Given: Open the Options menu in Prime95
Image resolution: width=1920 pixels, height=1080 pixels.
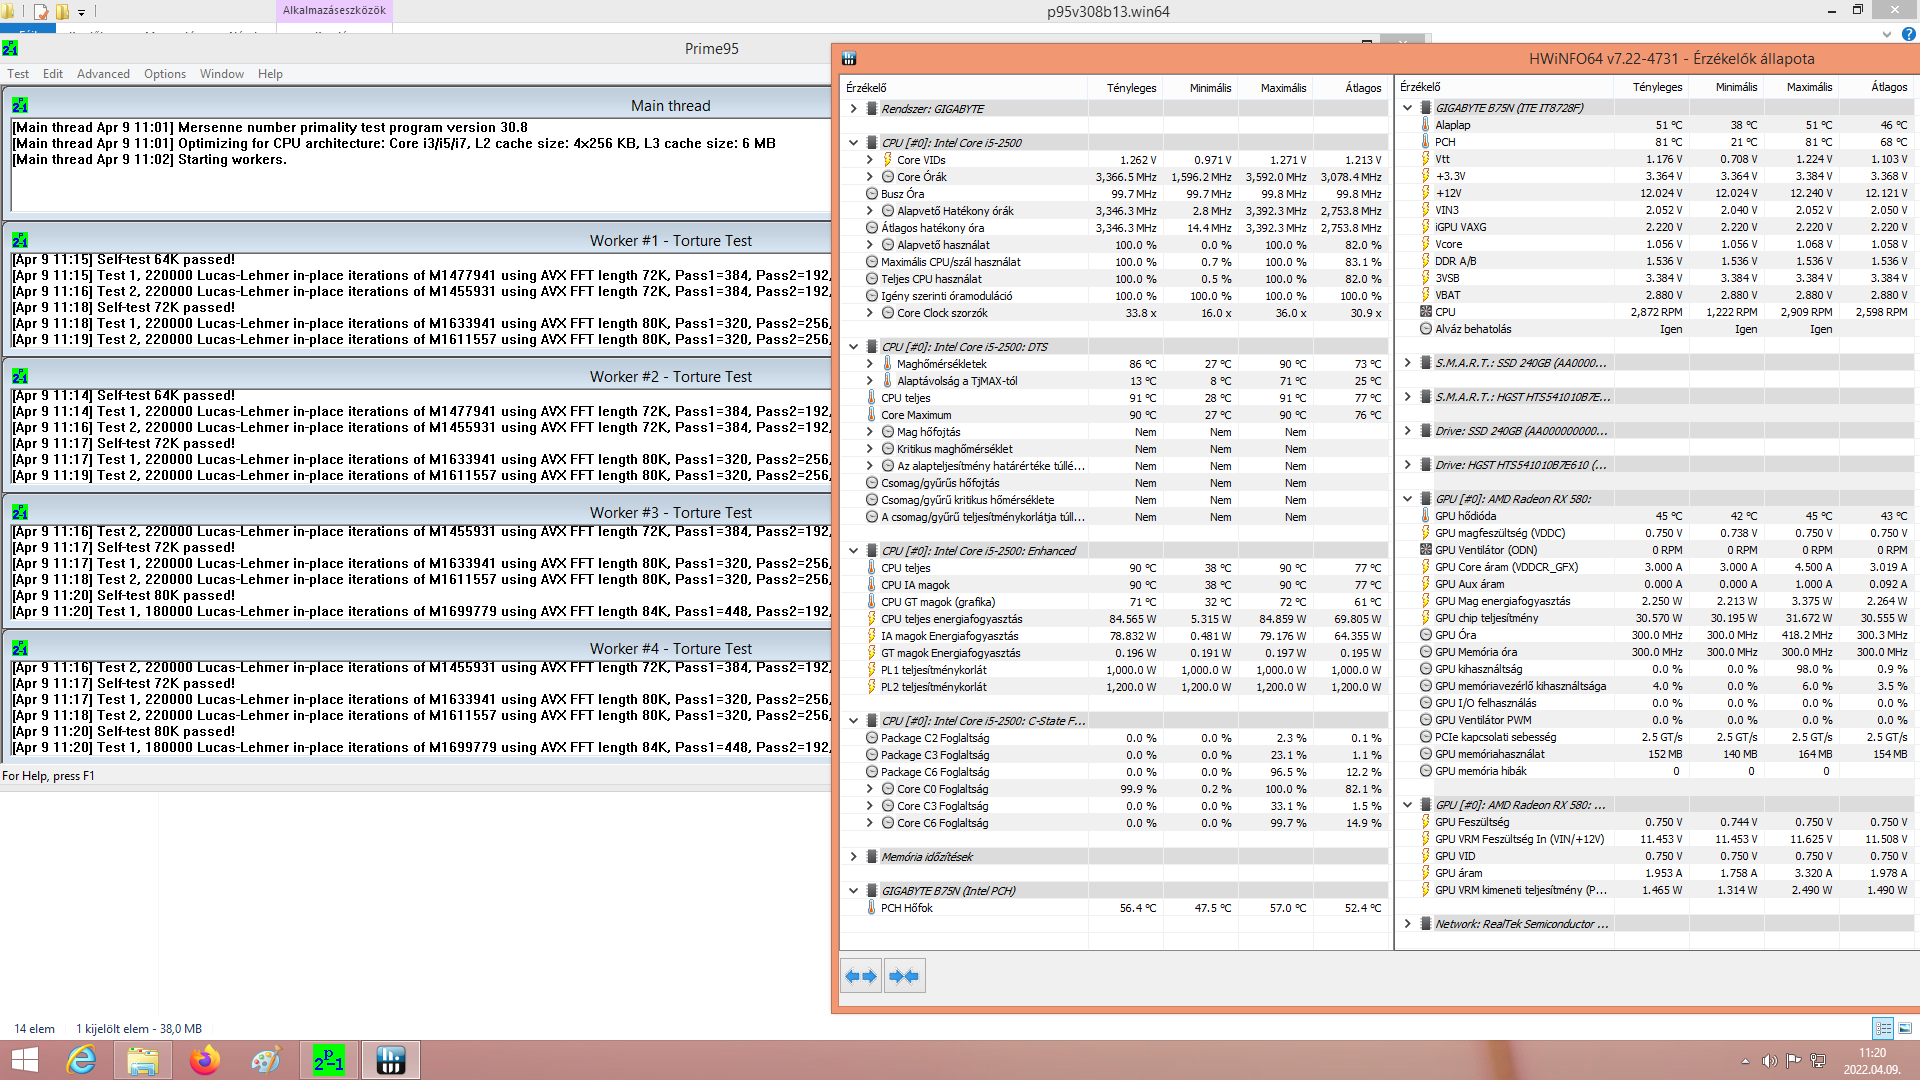Looking at the screenshot, I should [165, 74].
